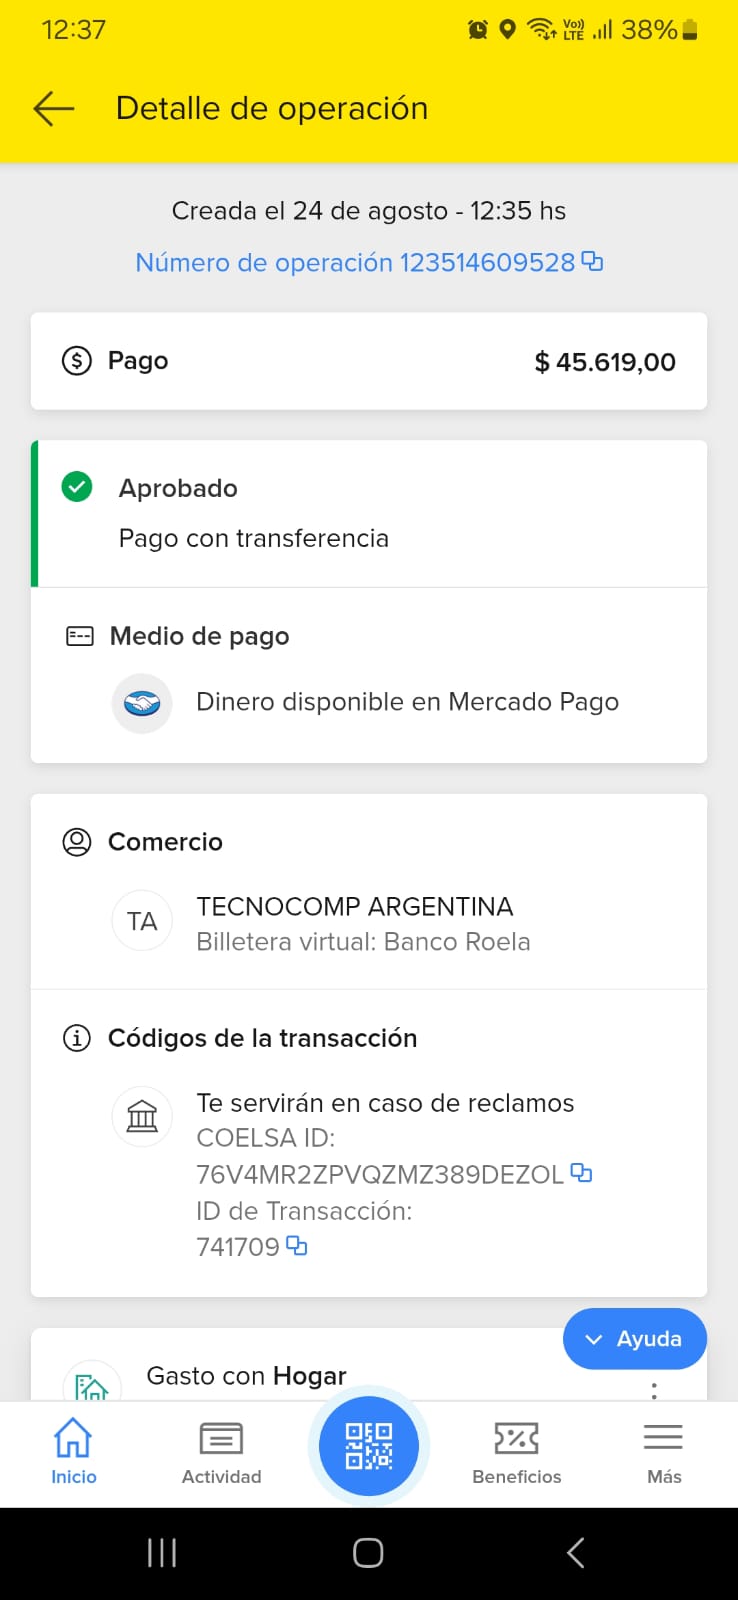738x1600 pixels.
Task: Switch to the Actividad tab
Action: [x=221, y=1451]
